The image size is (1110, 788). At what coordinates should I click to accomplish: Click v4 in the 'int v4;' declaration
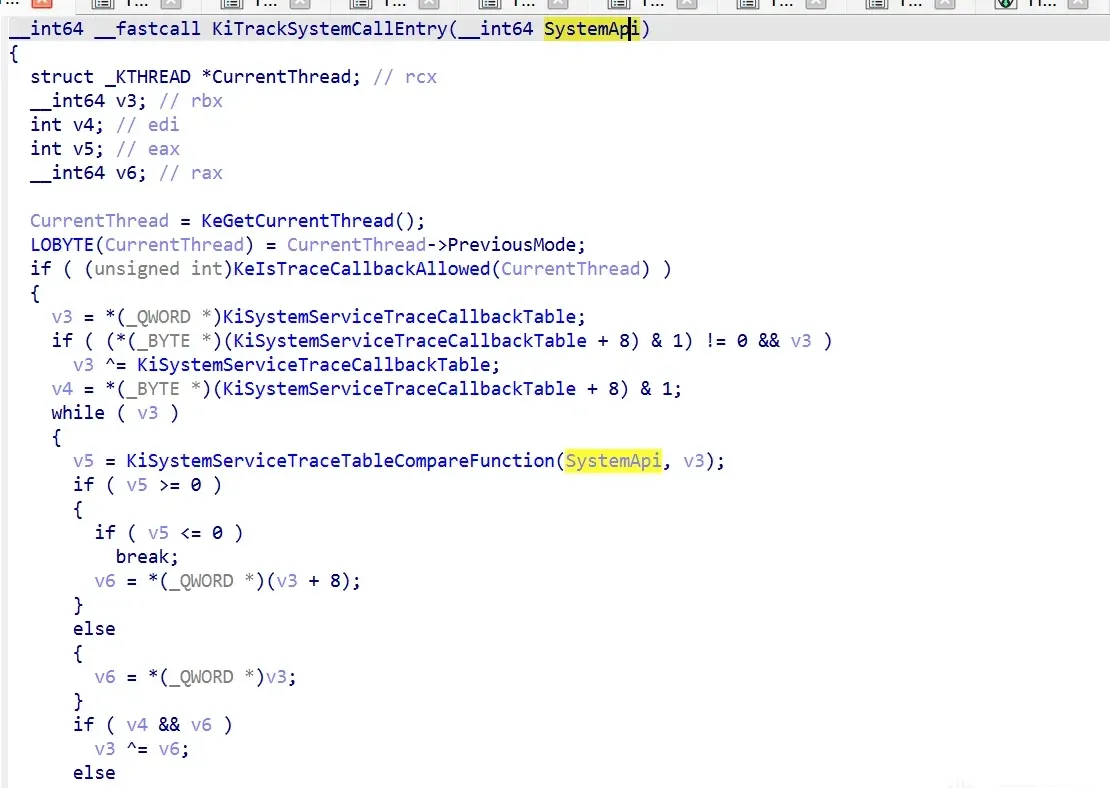click(x=84, y=125)
